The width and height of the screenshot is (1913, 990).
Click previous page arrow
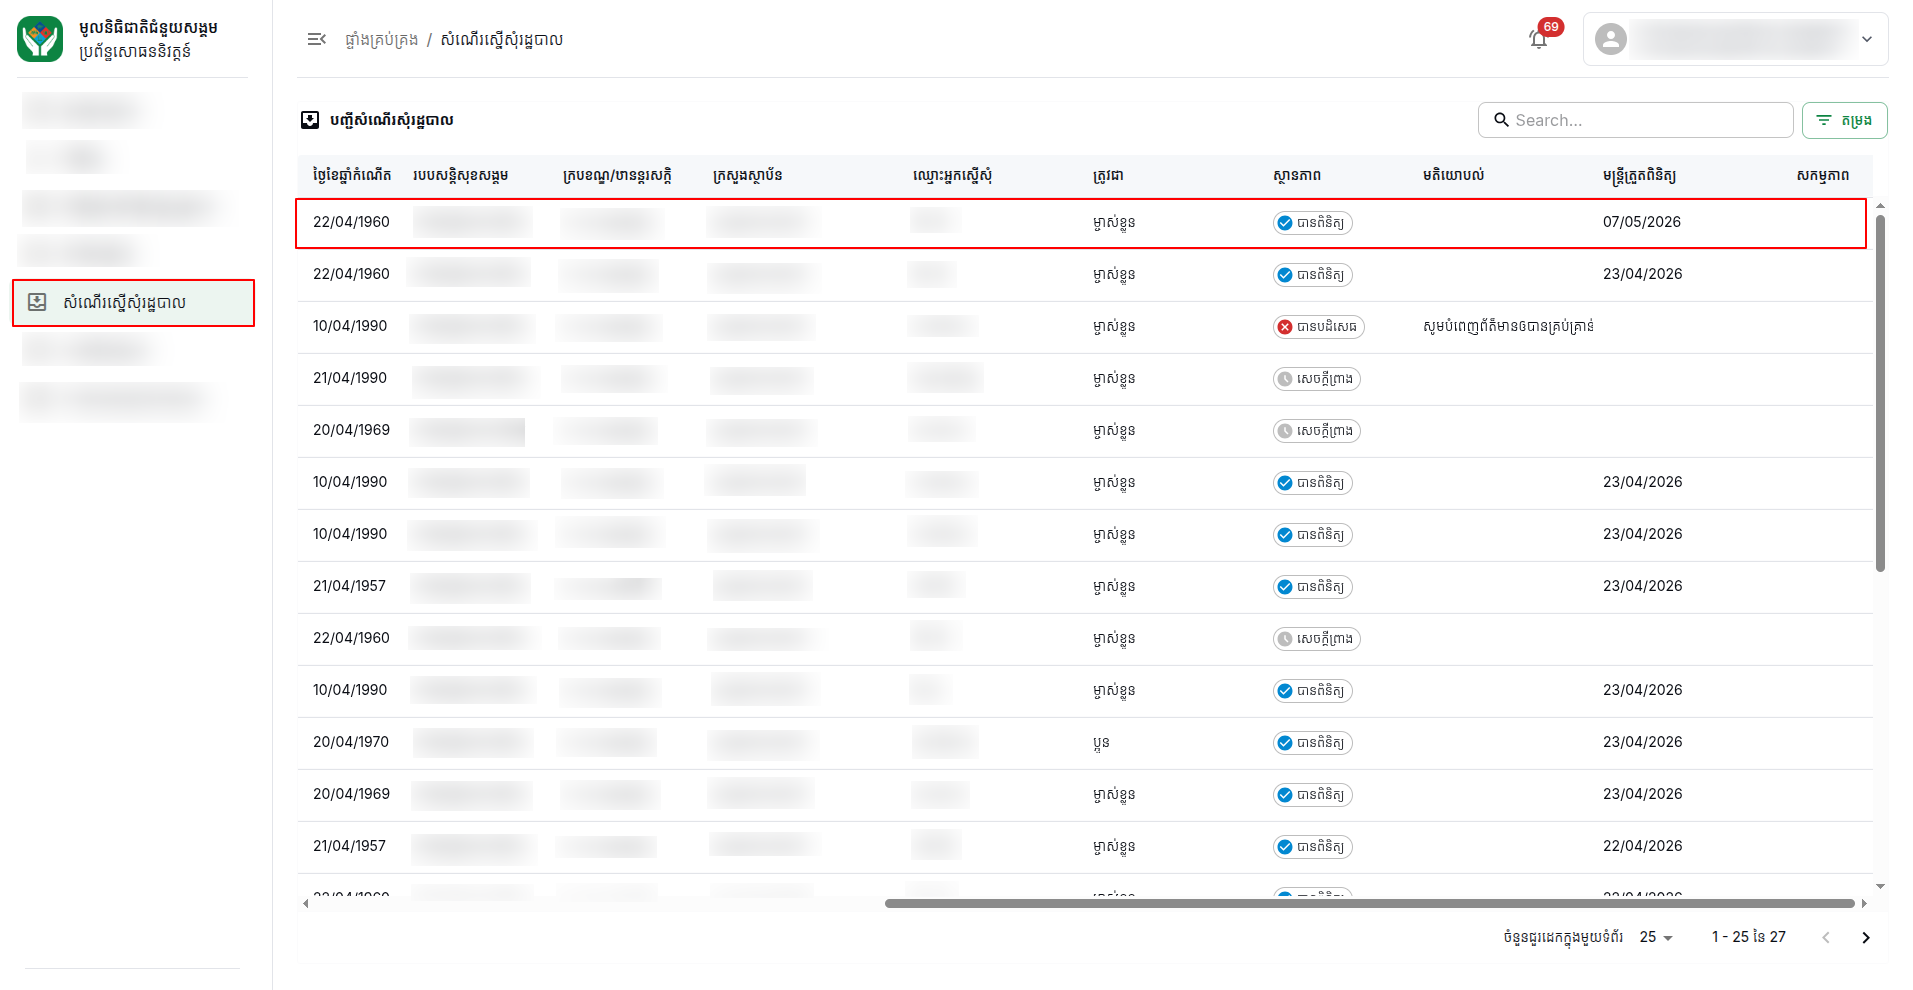[x=1826, y=937]
